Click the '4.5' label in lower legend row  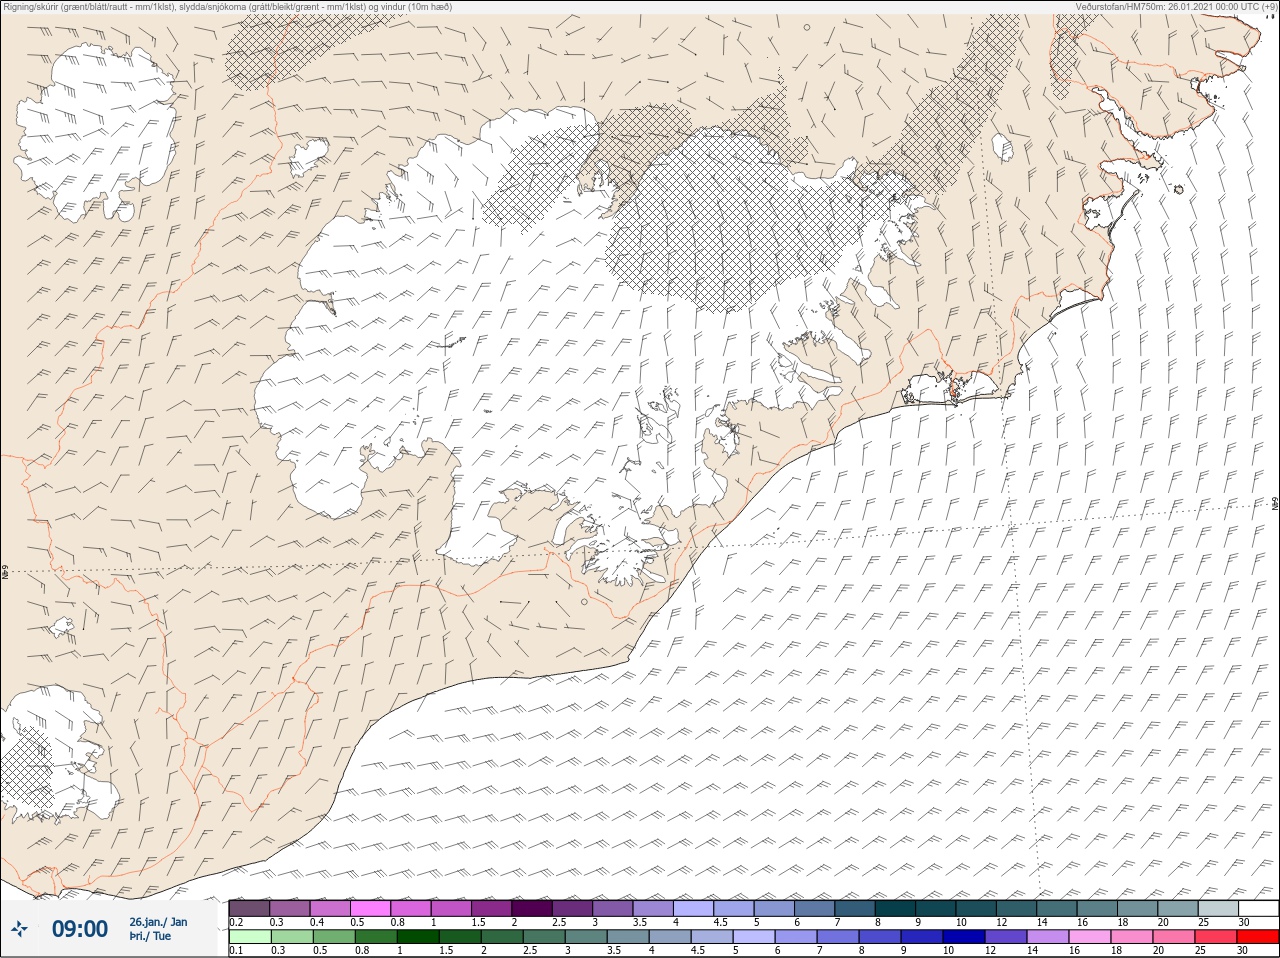pyautogui.click(x=697, y=950)
